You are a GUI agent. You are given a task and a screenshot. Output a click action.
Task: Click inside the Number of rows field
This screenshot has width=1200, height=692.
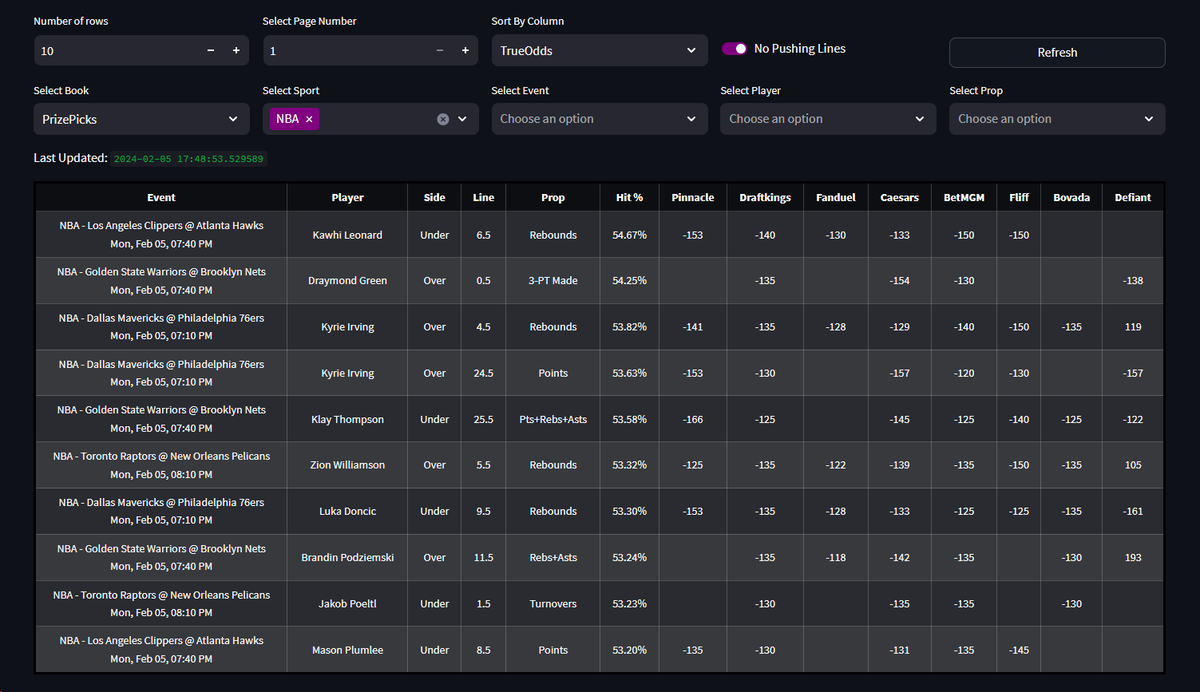(x=110, y=49)
